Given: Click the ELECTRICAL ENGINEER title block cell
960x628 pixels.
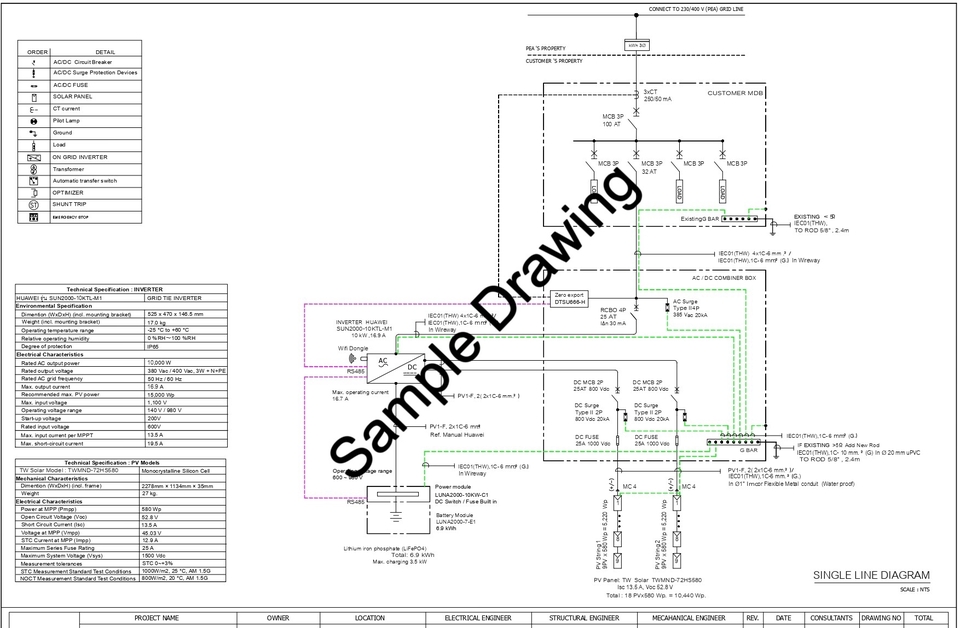Looking at the screenshot, I should 478,618.
